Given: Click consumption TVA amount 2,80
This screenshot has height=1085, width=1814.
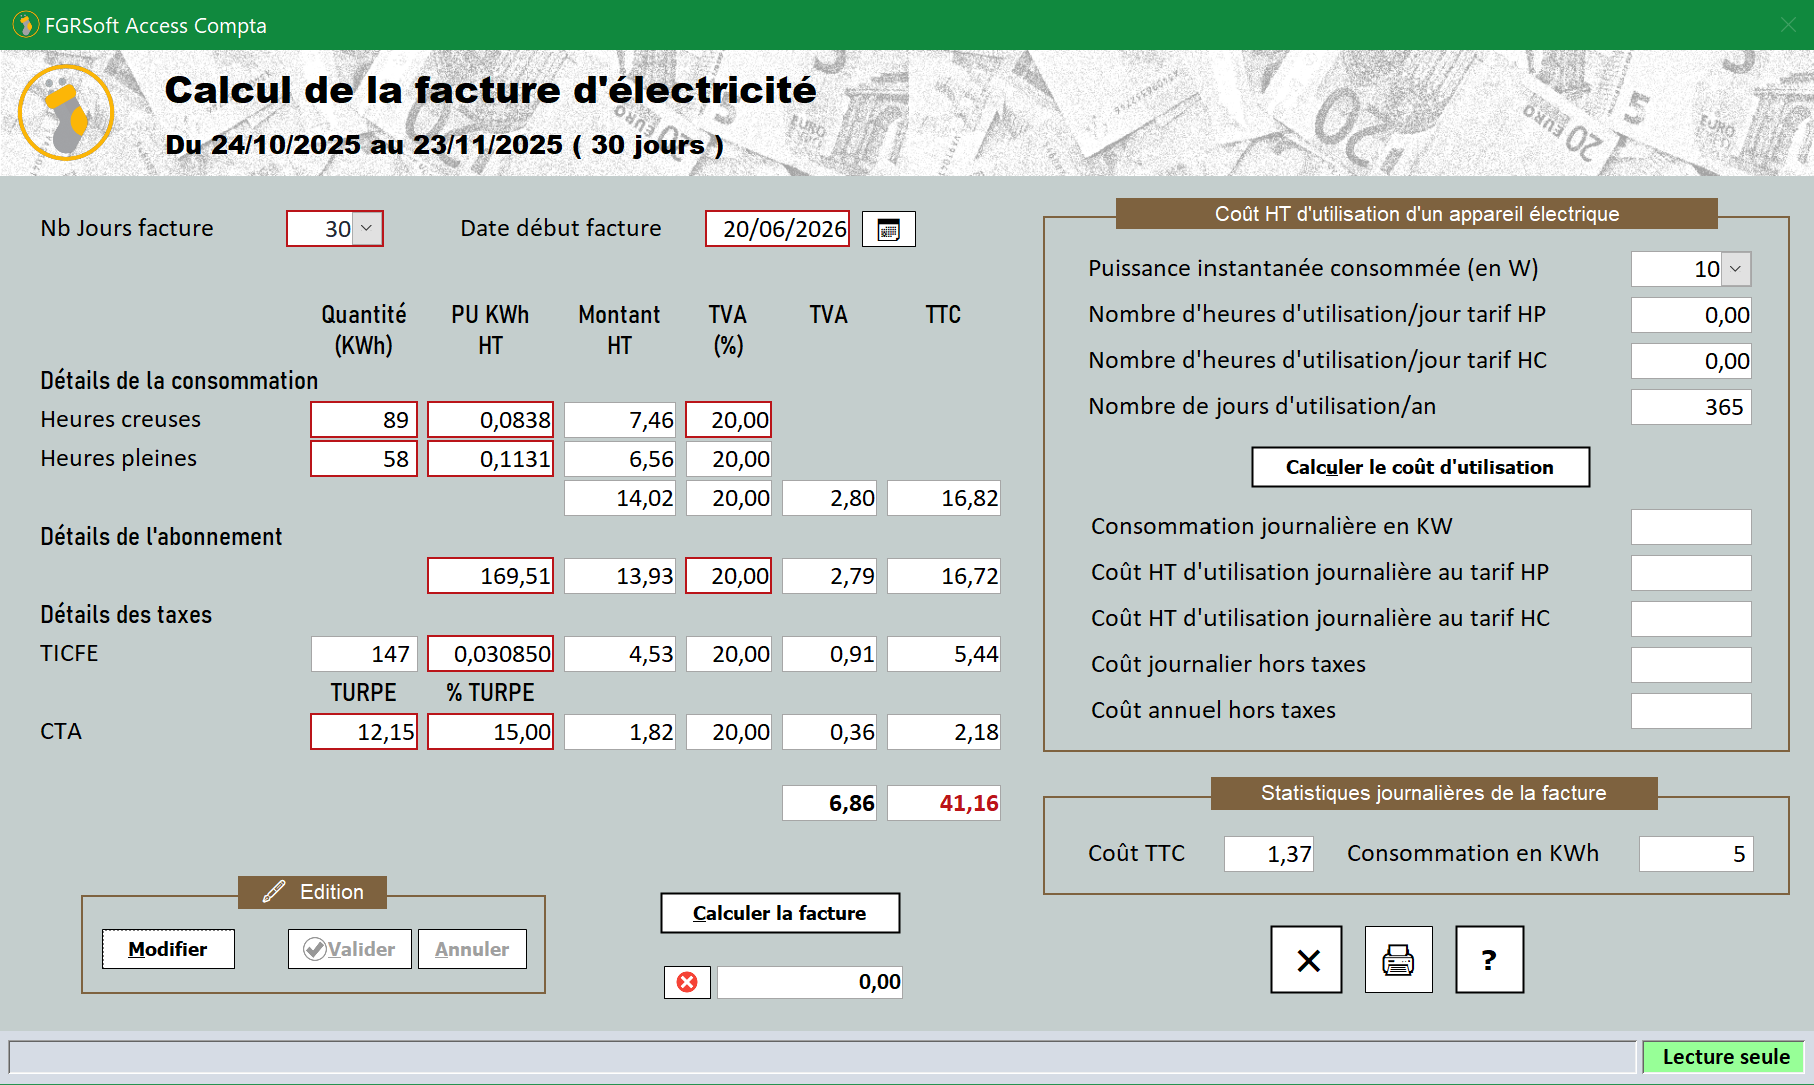Looking at the screenshot, I should pos(829,498).
